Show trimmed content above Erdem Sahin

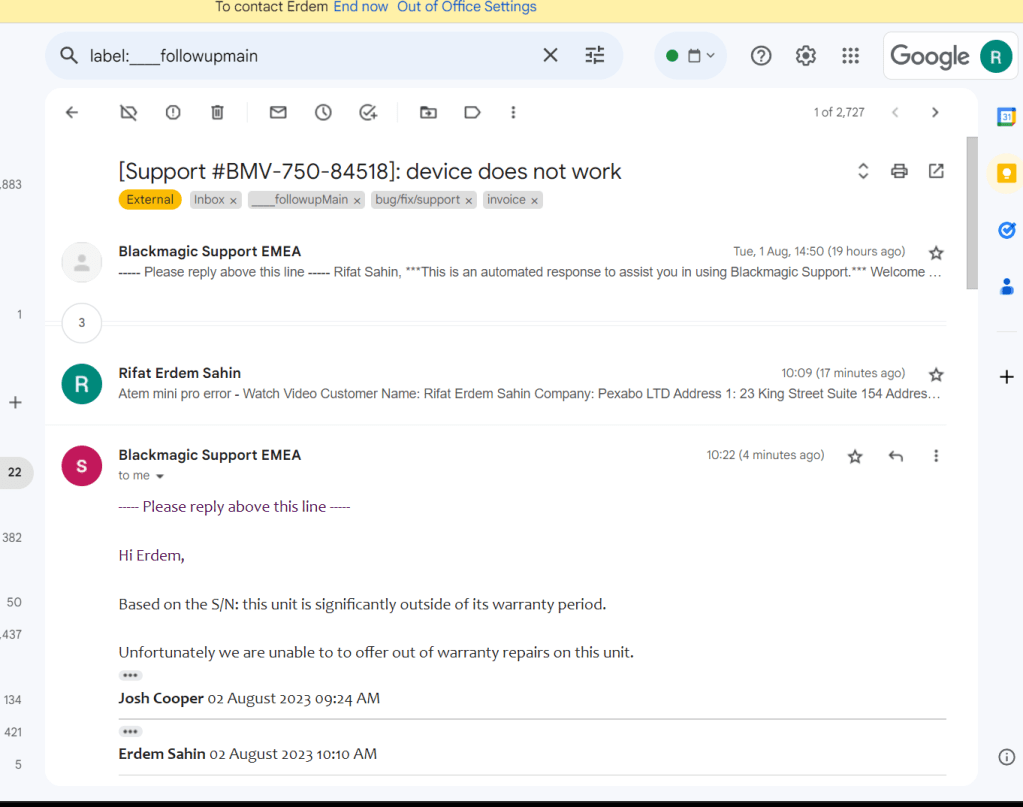(130, 731)
